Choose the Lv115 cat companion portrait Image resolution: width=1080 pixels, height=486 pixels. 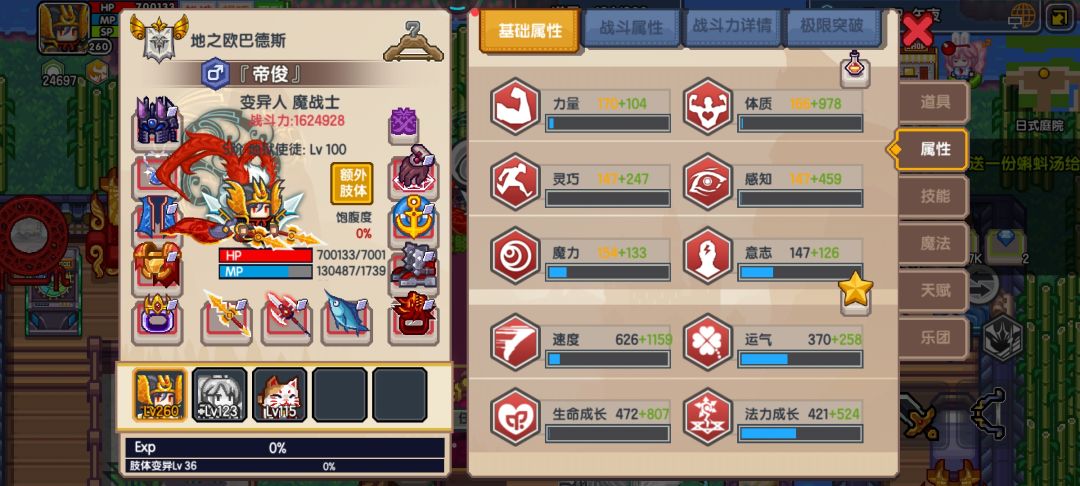coord(280,394)
